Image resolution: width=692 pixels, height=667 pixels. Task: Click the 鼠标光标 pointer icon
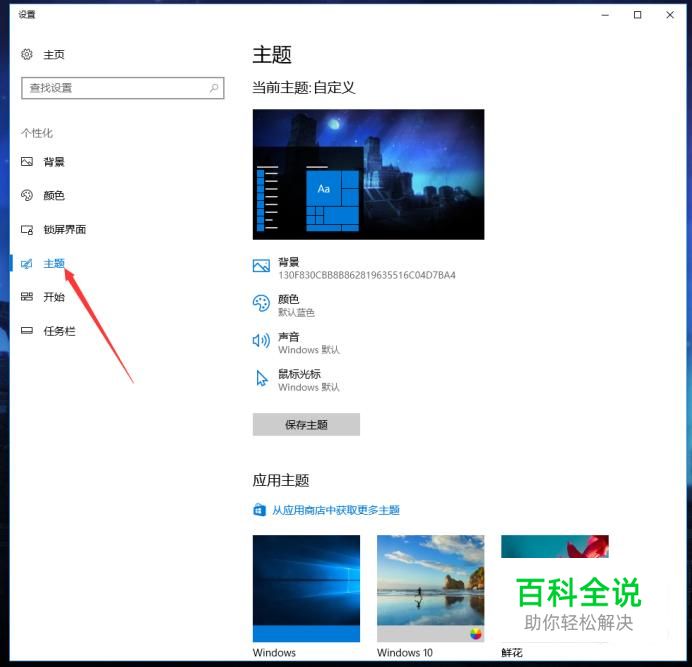262,378
